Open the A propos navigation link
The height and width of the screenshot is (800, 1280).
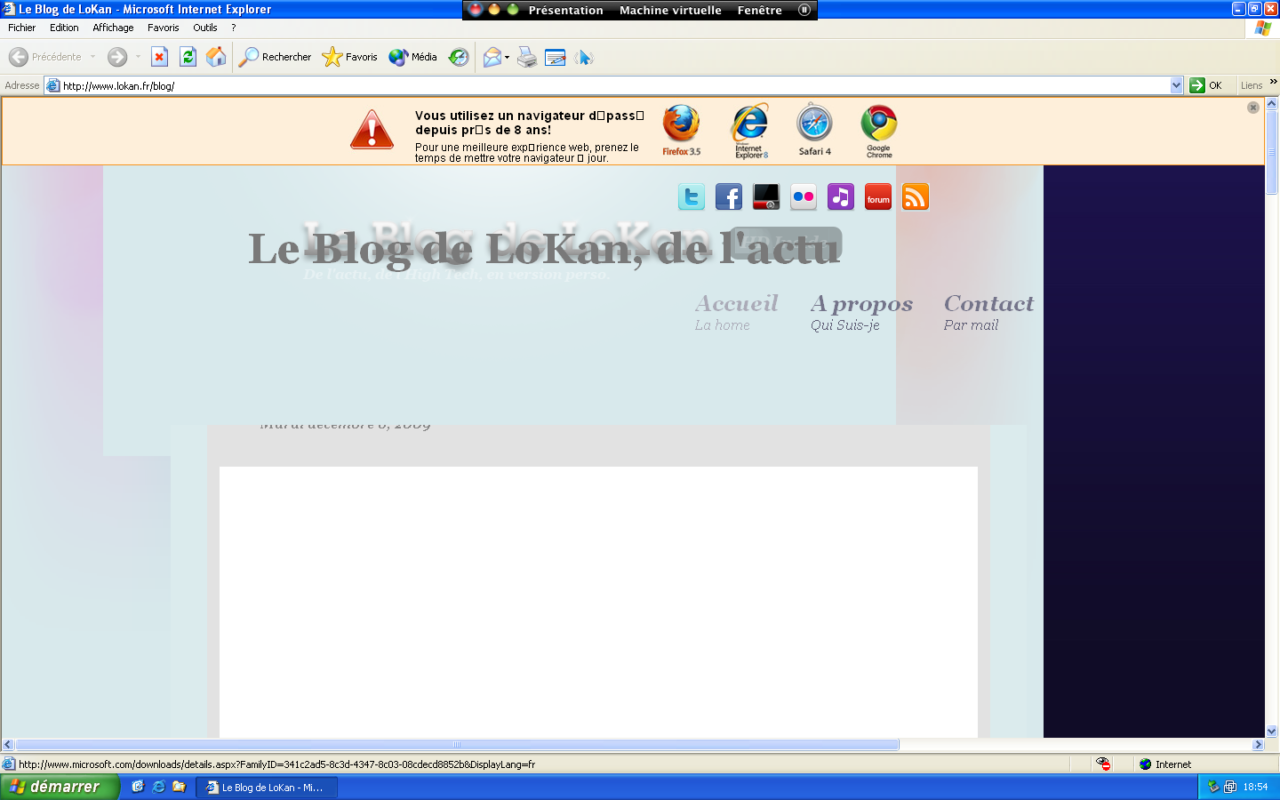862,311
